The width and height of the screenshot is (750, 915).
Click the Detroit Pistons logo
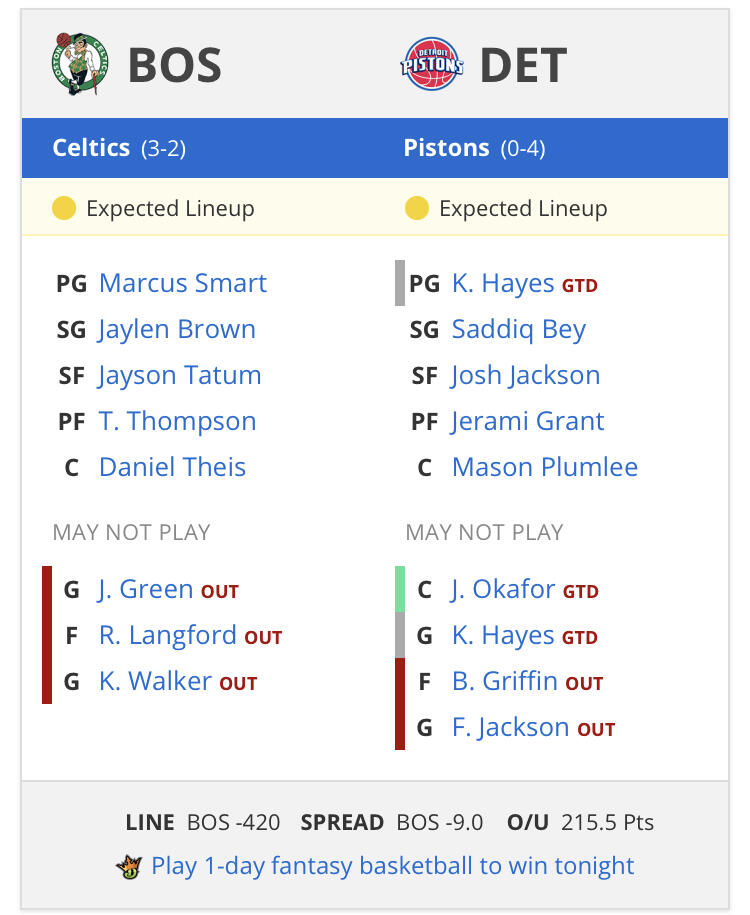point(432,64)
